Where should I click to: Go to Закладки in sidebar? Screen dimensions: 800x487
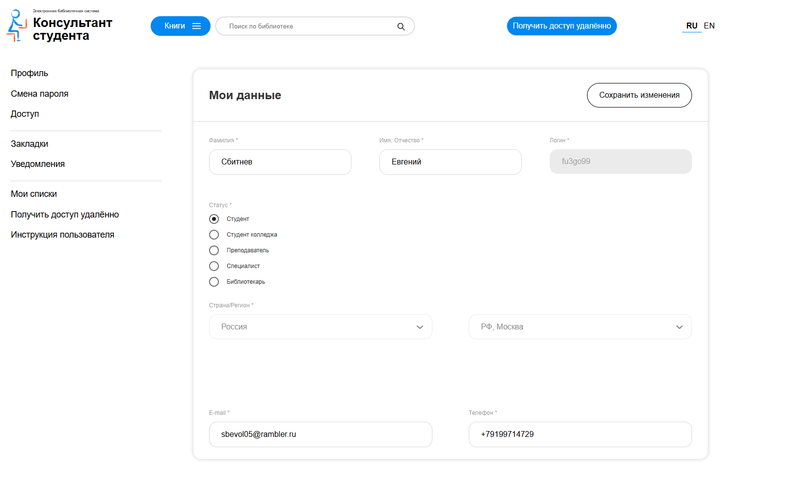click(30, 144)
